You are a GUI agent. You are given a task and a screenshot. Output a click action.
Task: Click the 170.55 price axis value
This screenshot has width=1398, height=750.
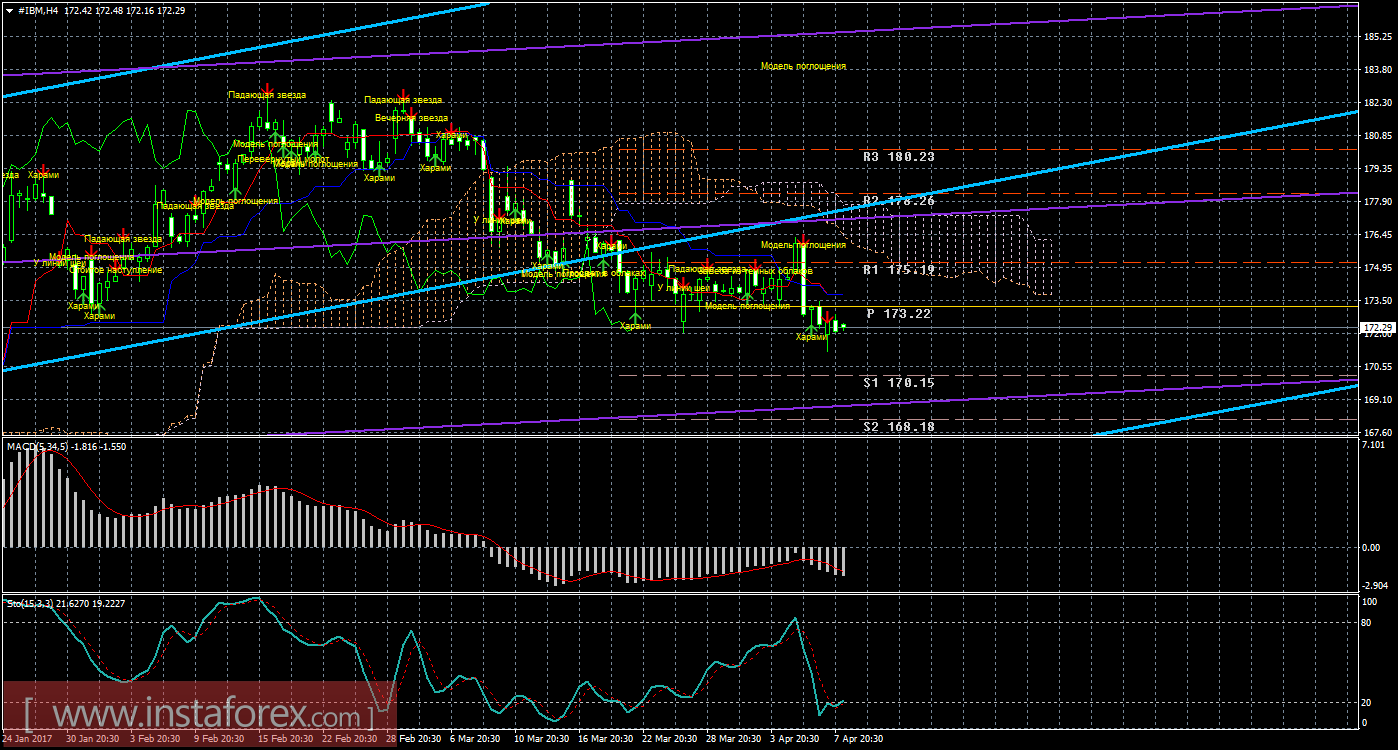1378,367
